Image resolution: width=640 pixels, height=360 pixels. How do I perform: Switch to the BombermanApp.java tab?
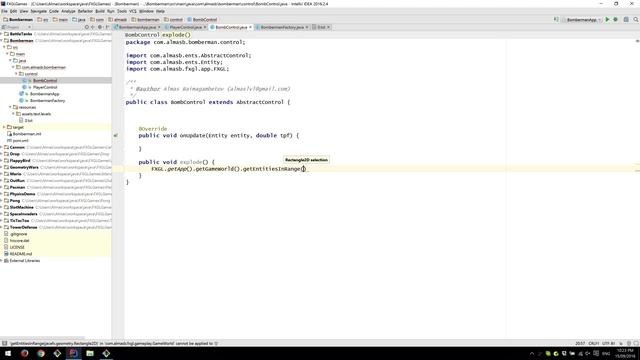136,27
